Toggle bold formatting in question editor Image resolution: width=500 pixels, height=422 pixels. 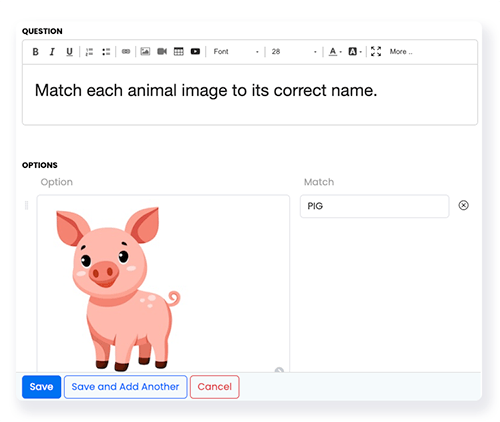tap(35, 52)
